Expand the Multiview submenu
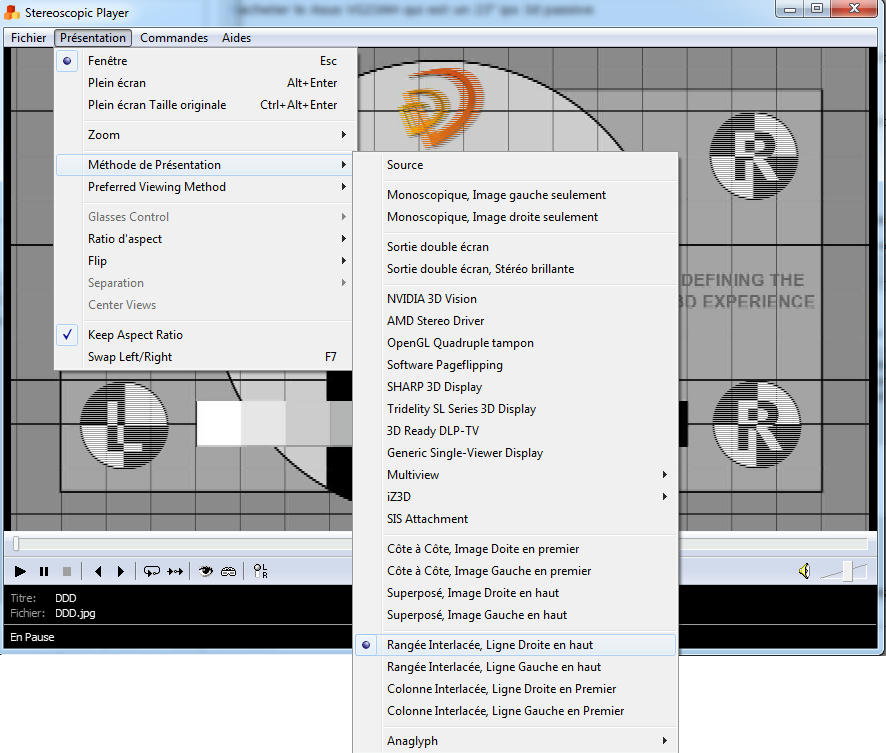 click(515, 475)
